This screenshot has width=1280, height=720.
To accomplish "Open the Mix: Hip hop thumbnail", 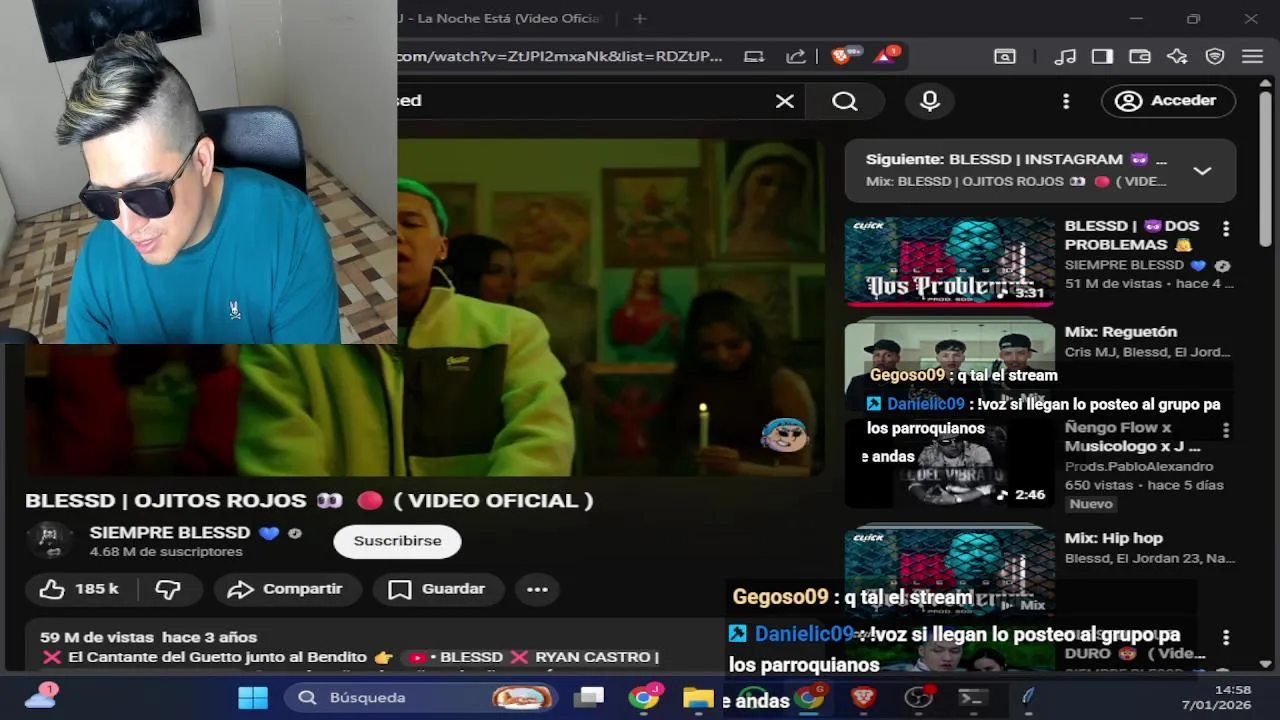I will [x=949, y=570].
